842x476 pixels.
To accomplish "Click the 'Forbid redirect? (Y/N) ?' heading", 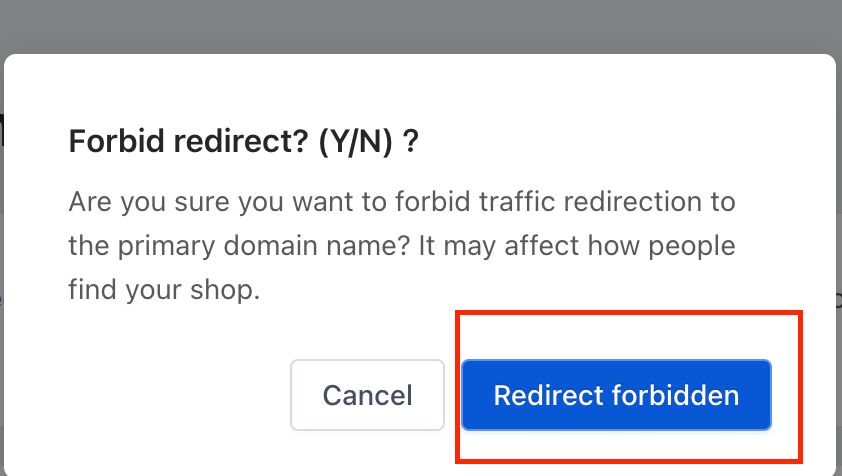I will pyautogui.click(x=243, y=142).
